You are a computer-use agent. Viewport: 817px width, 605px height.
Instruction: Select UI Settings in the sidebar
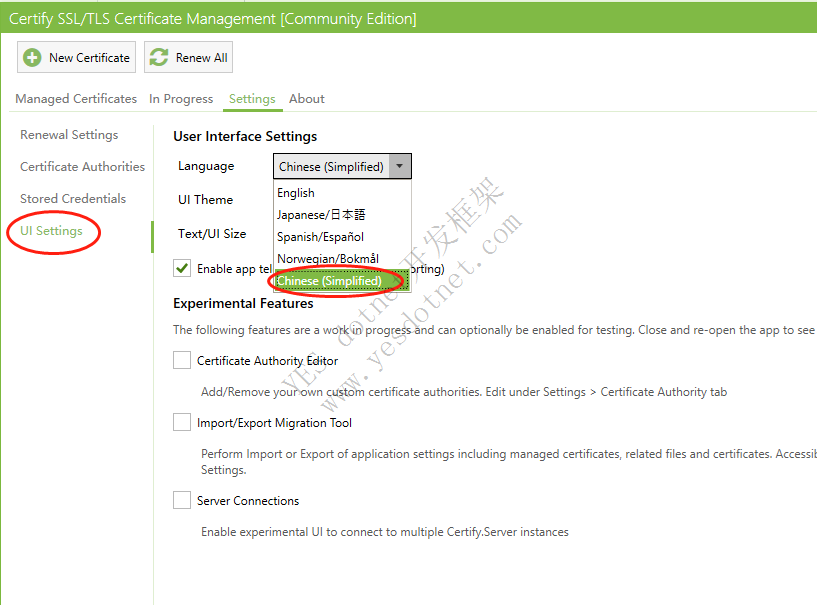point(51,231)
